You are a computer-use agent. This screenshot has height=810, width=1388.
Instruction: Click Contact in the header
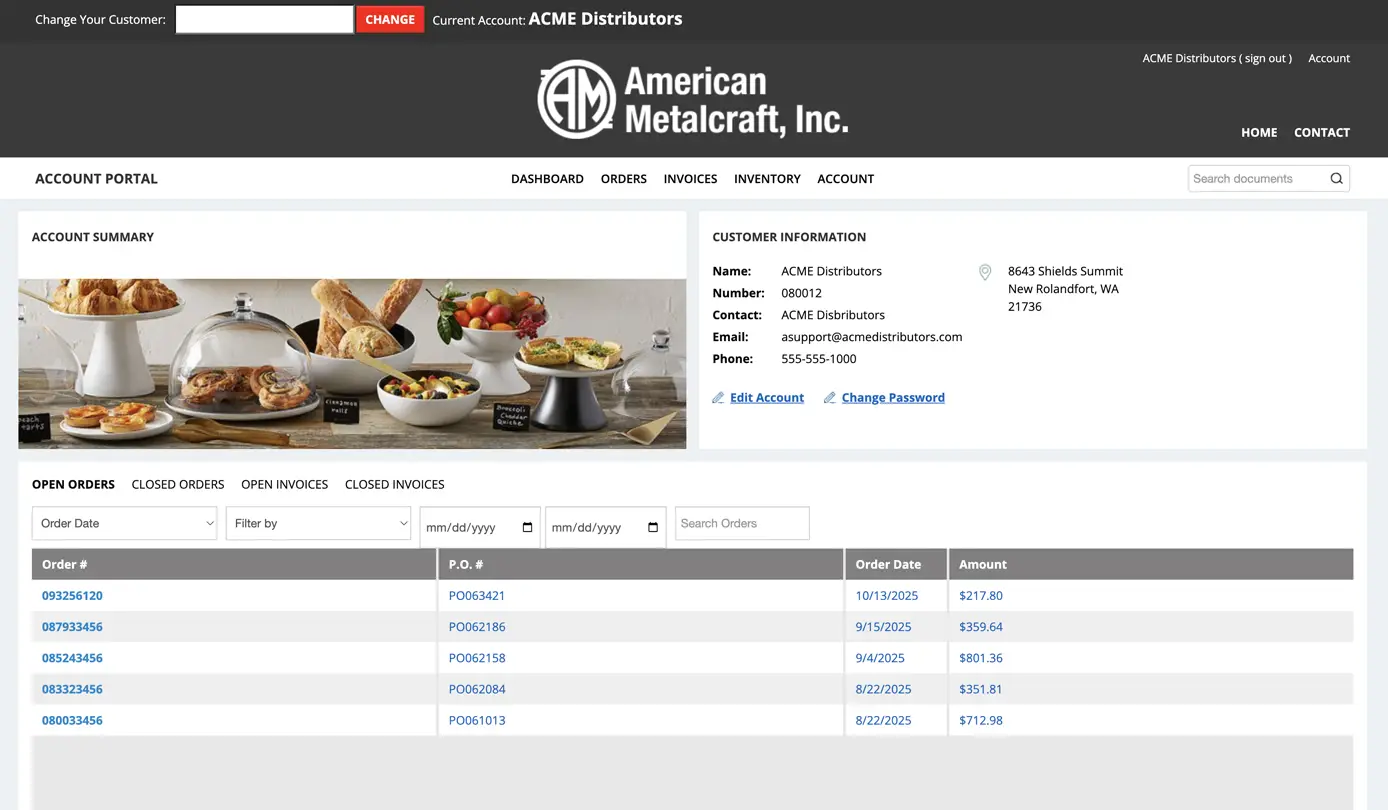click(x=1322, y=132)
